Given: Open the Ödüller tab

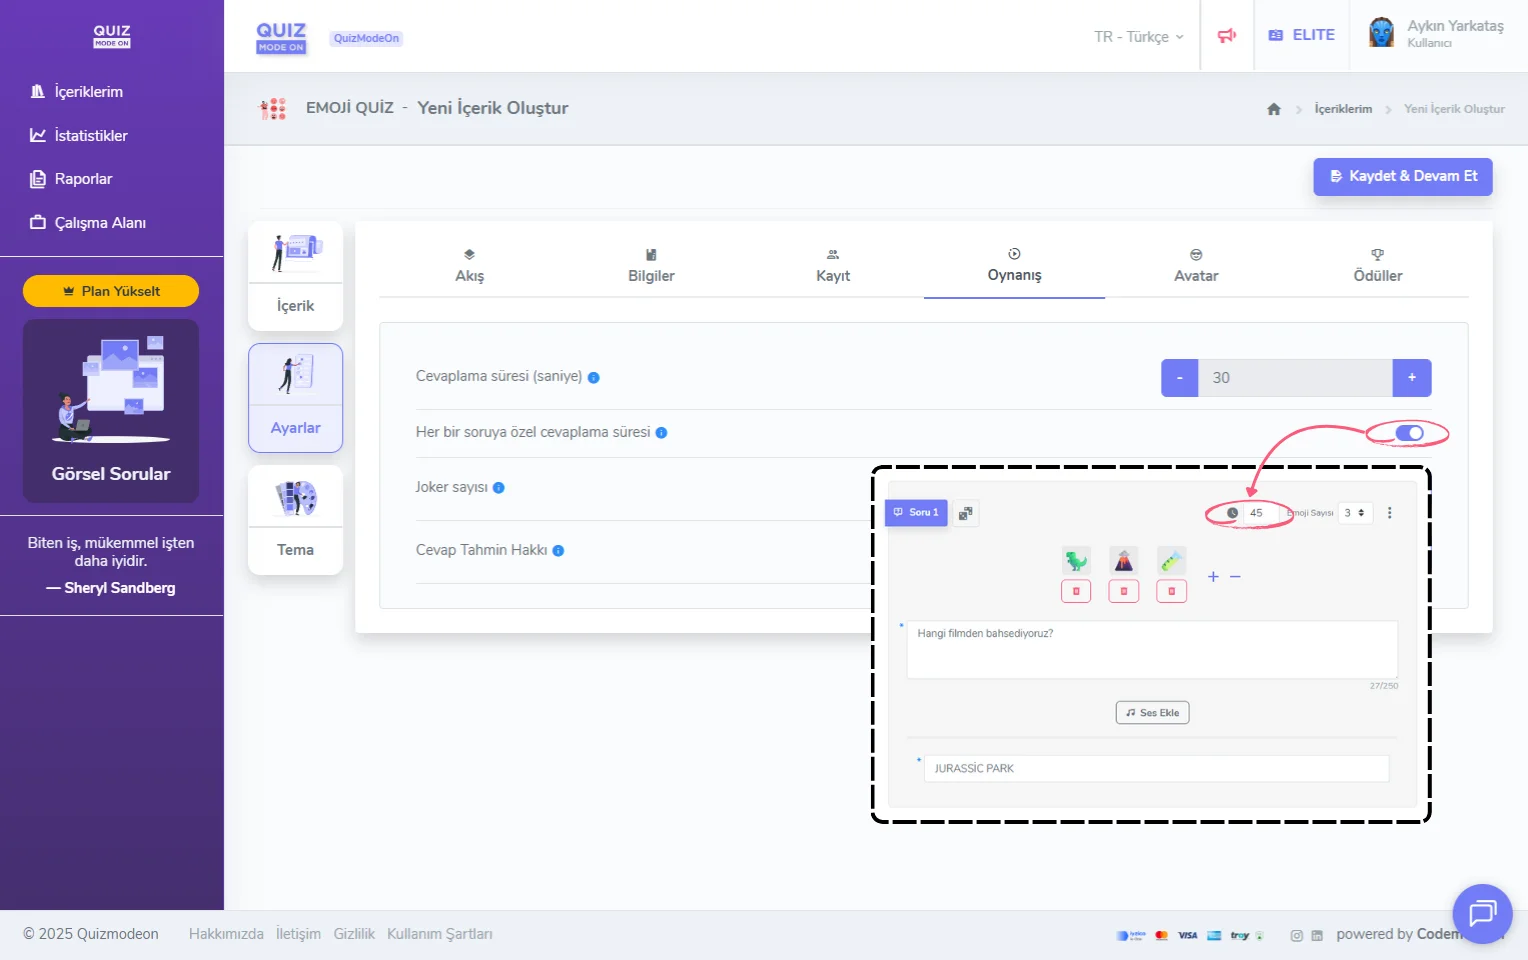Looking at the screenshot, I should pos(1377,266).
